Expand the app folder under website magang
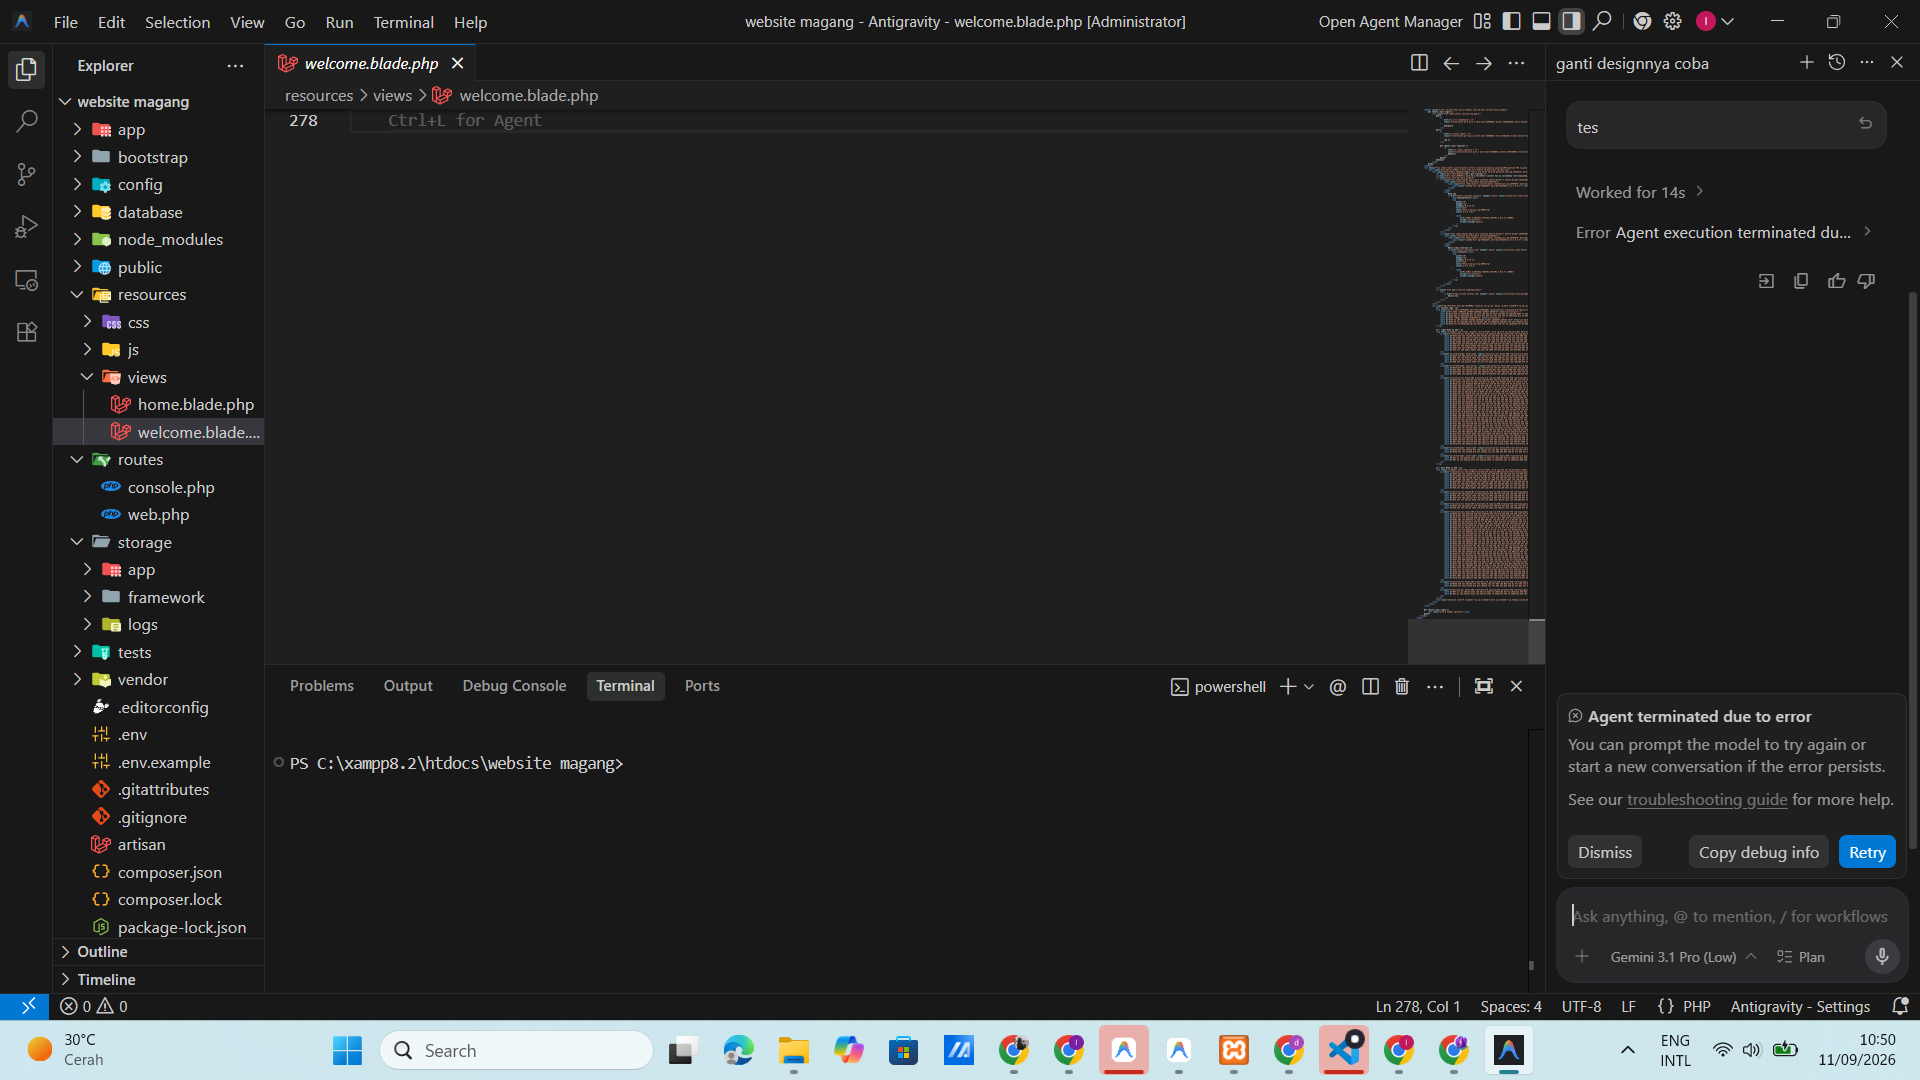The image size is (1920, 1080). 131,129
